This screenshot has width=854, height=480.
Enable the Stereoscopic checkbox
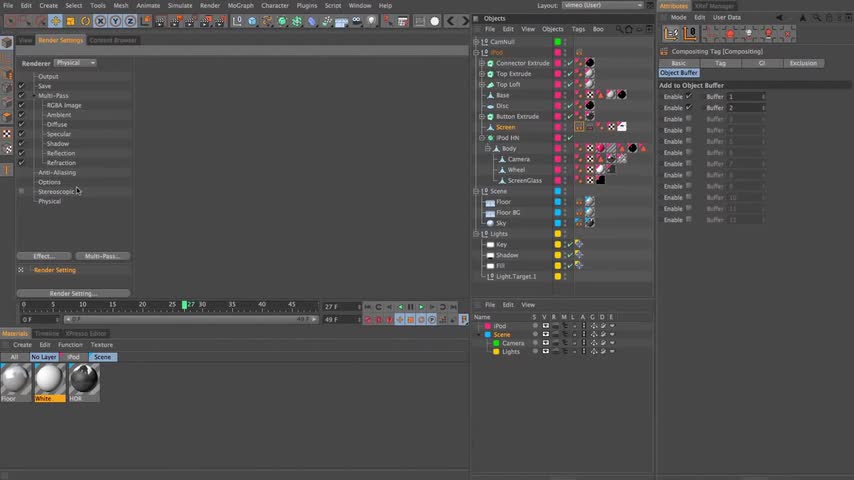pos(21,191)
